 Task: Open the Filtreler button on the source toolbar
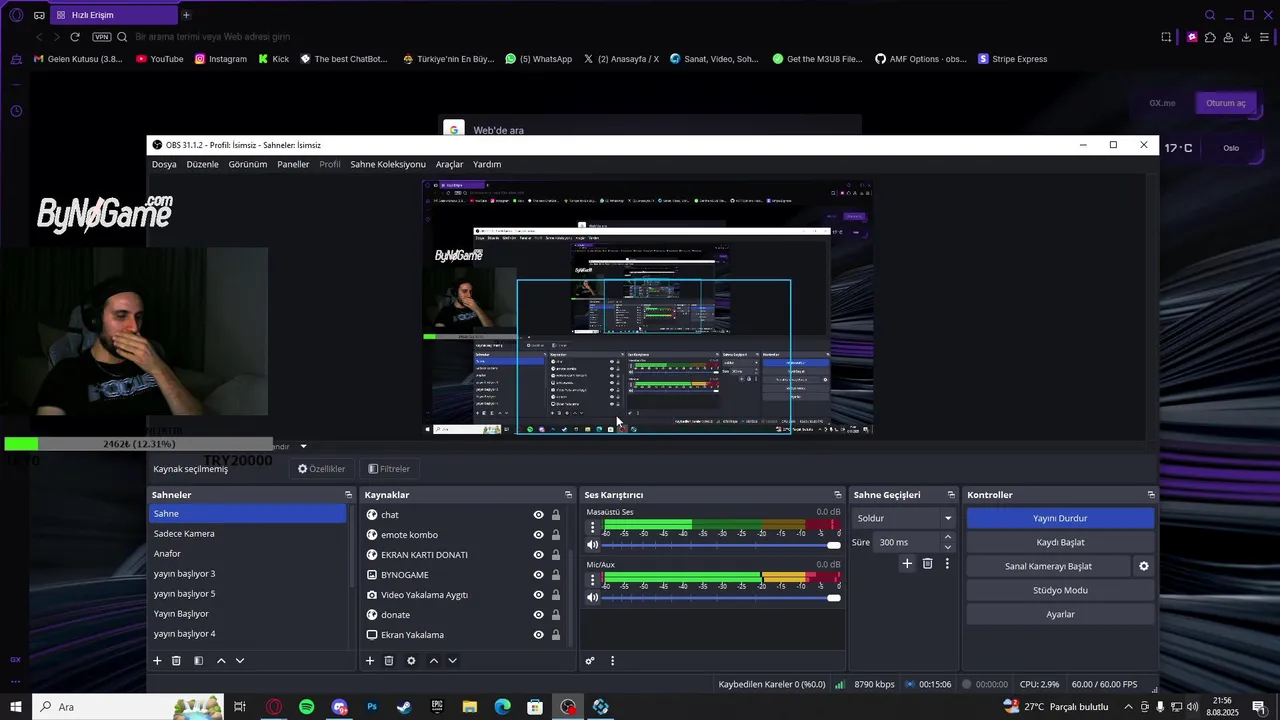(x=389, y=469)
